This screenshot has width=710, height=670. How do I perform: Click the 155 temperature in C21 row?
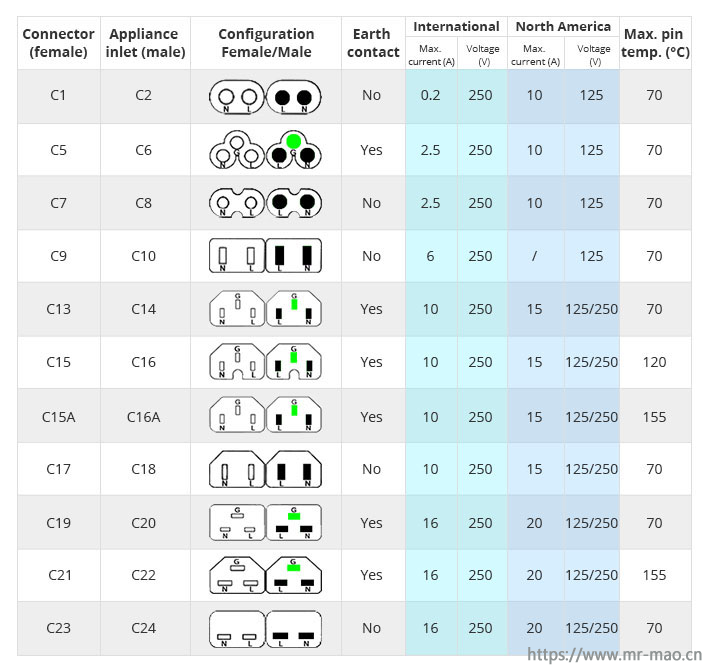coord(654,575)
